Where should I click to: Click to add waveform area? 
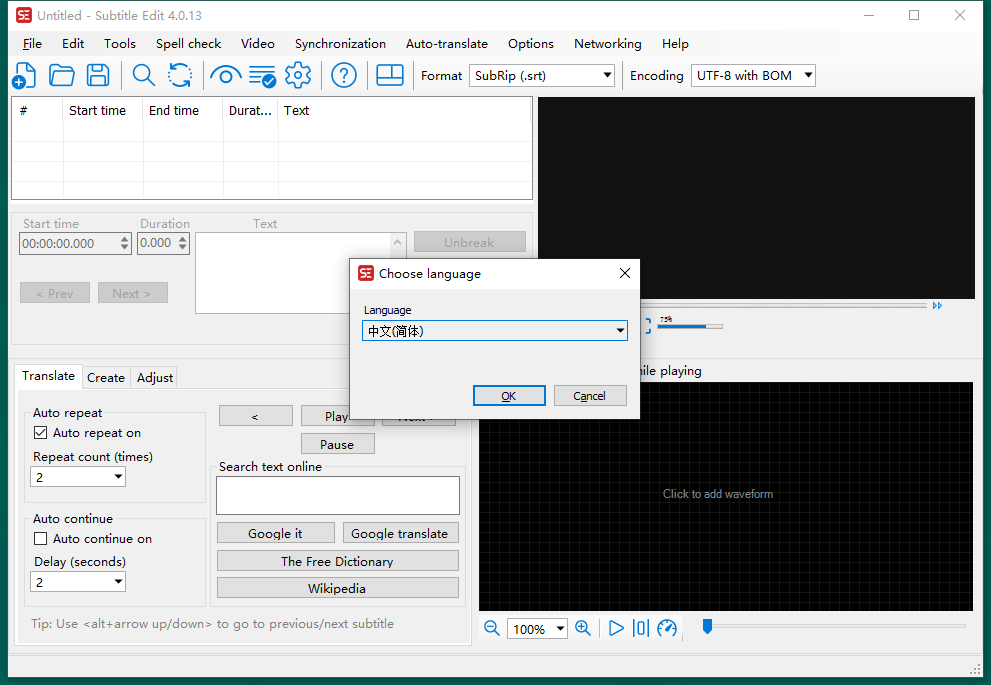point(726,496)
